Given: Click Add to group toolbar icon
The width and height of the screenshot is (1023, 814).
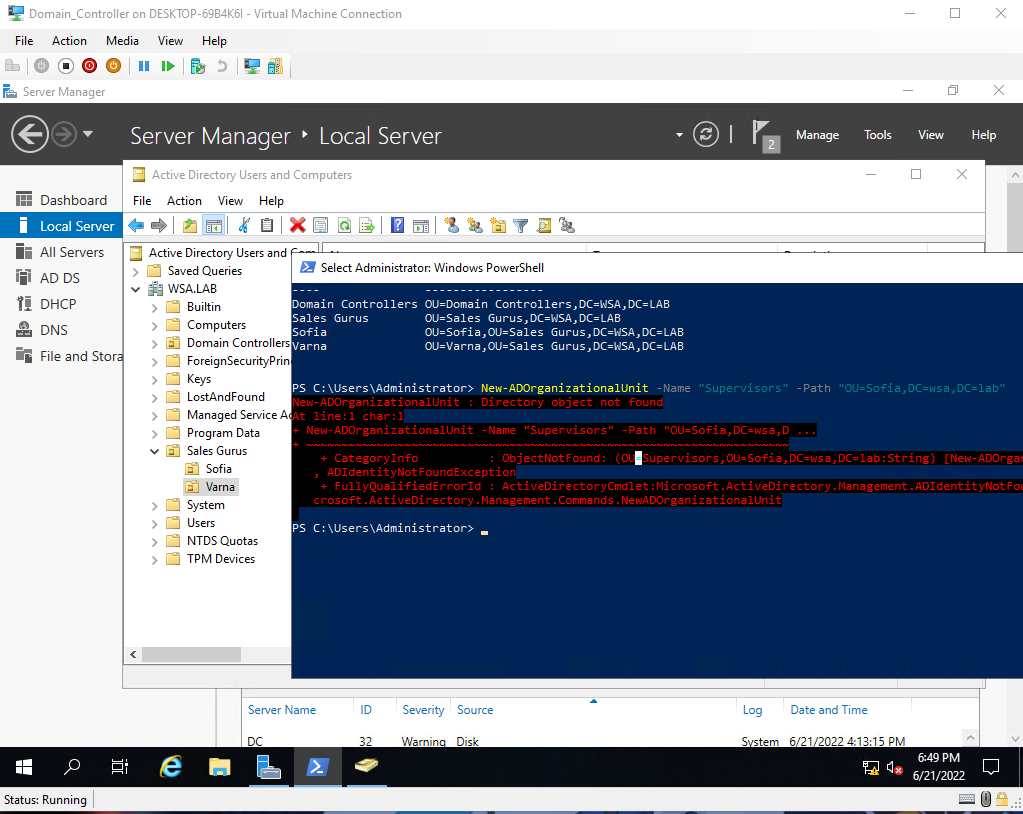Looking at the screenshot, I should [567, 226].
